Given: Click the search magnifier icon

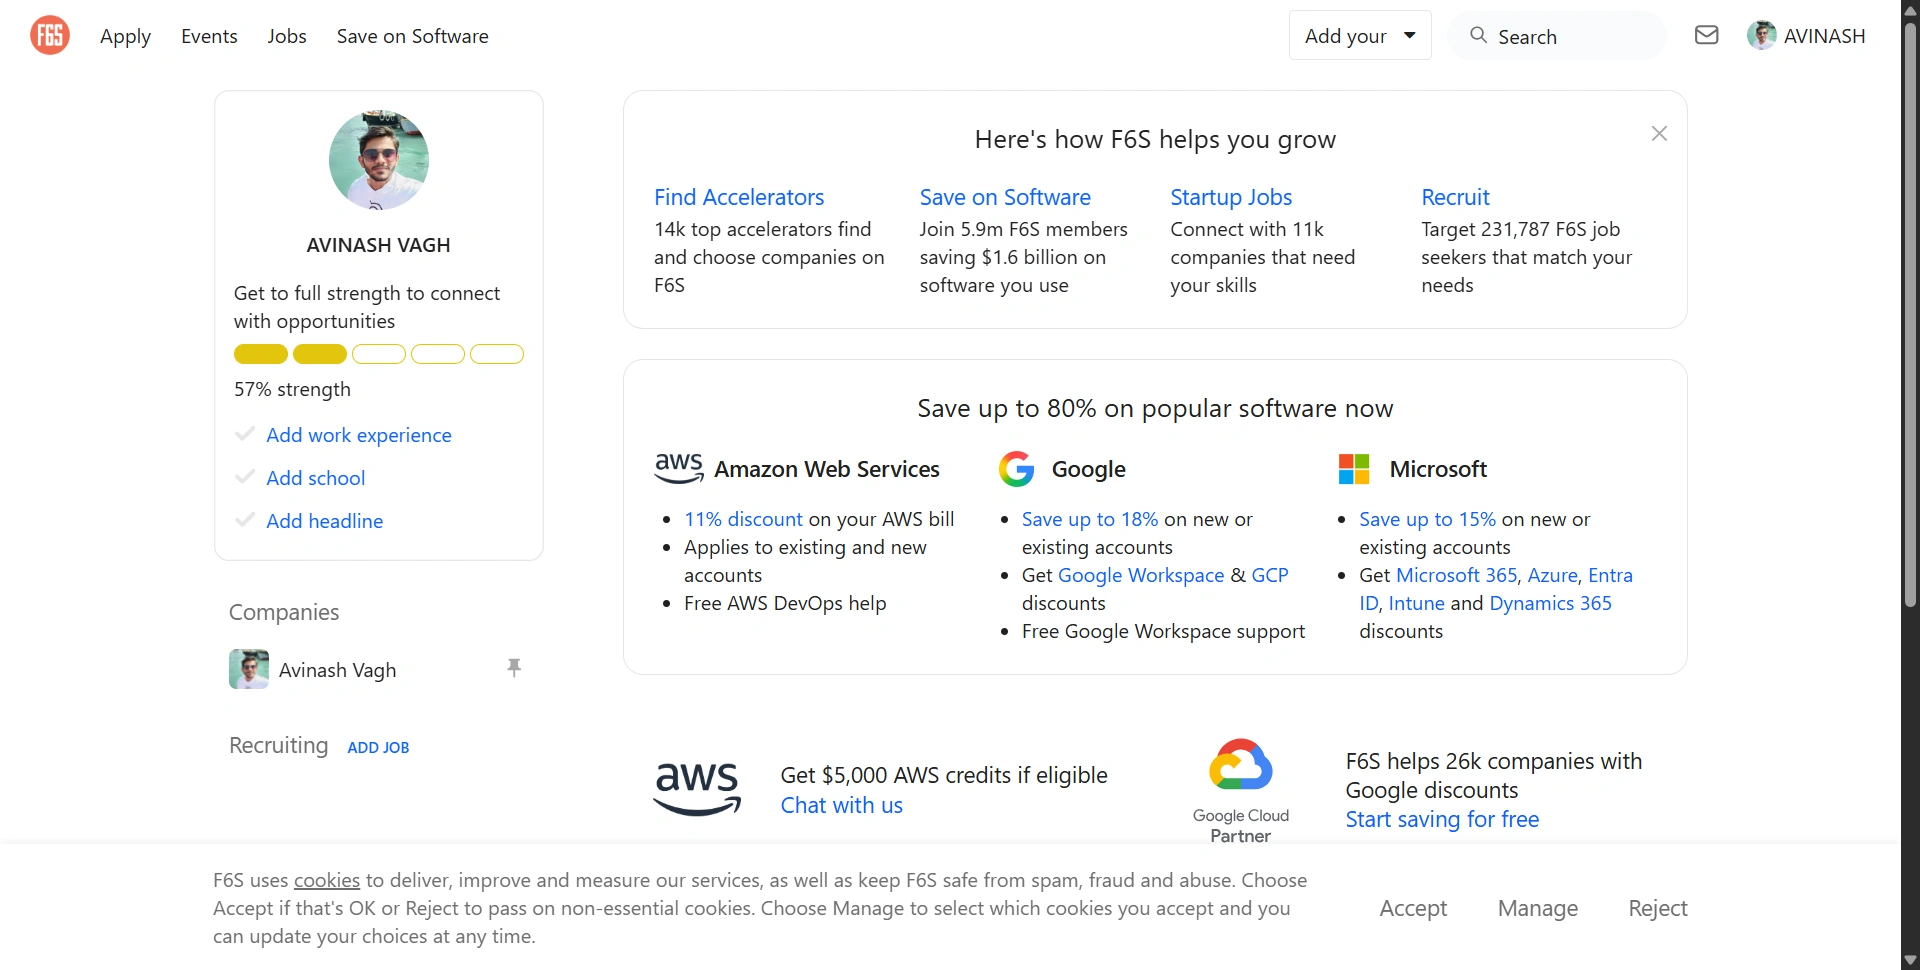Looking at the screenshot, I should pos(1478,35).
